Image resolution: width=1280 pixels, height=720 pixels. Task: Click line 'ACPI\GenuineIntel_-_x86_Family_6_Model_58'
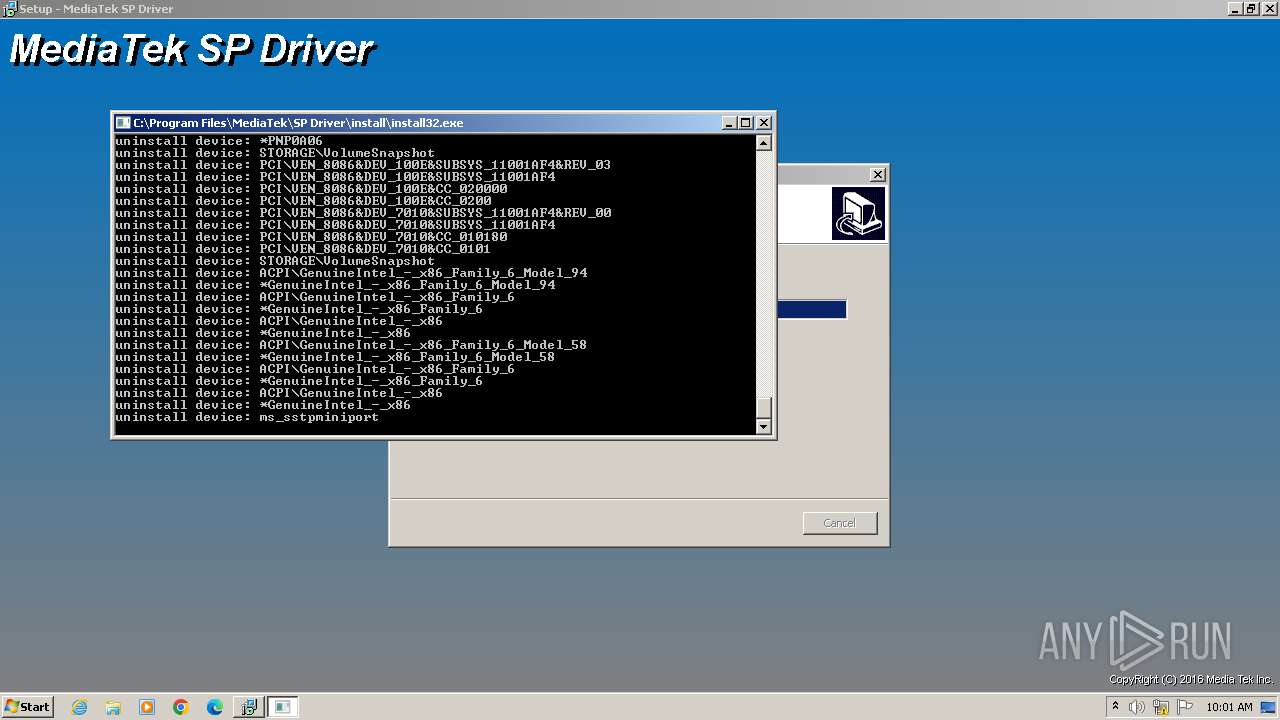point(351,345)
